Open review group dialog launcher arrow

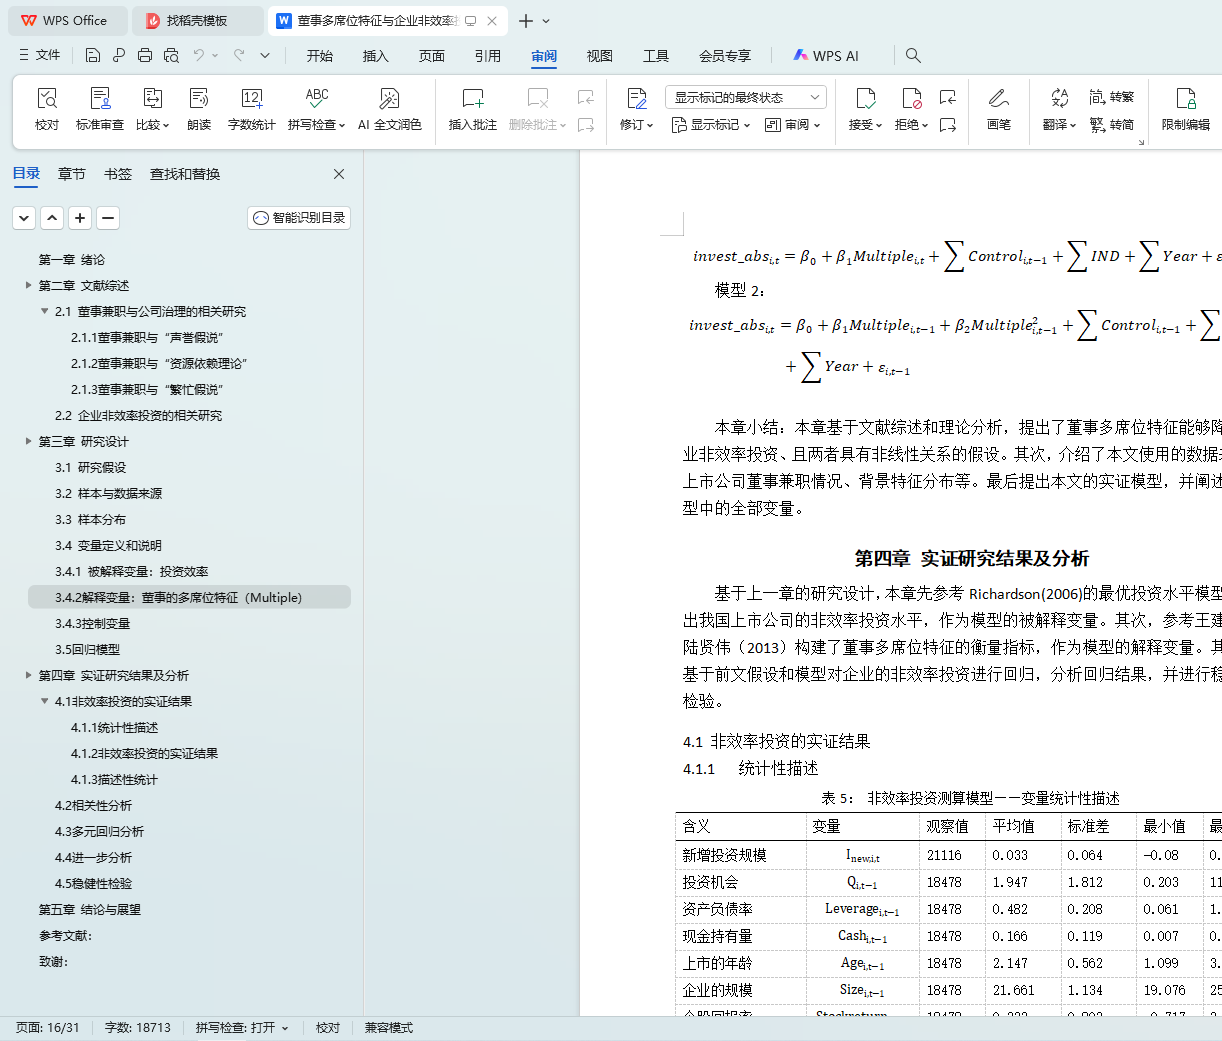pos(1141,142)
